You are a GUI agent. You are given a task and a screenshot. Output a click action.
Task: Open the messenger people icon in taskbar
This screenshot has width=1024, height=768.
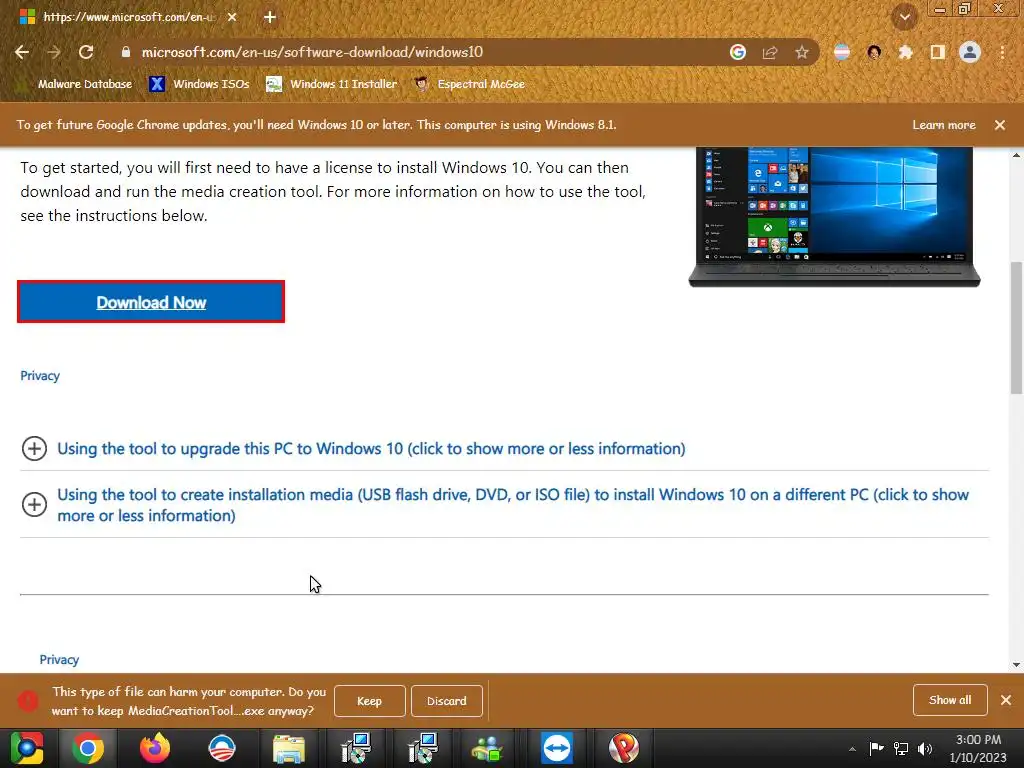tap(488, 748)
